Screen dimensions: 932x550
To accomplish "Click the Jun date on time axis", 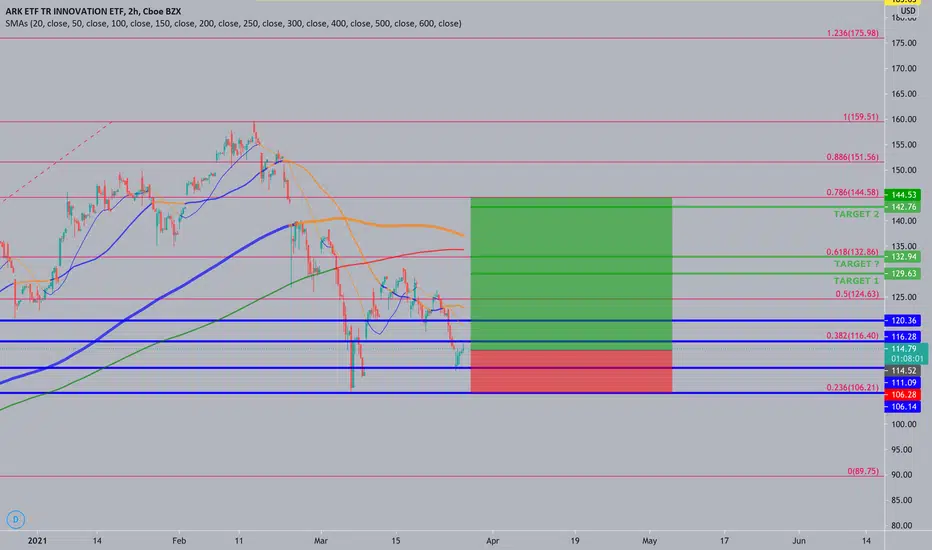I will click(799, 541).
